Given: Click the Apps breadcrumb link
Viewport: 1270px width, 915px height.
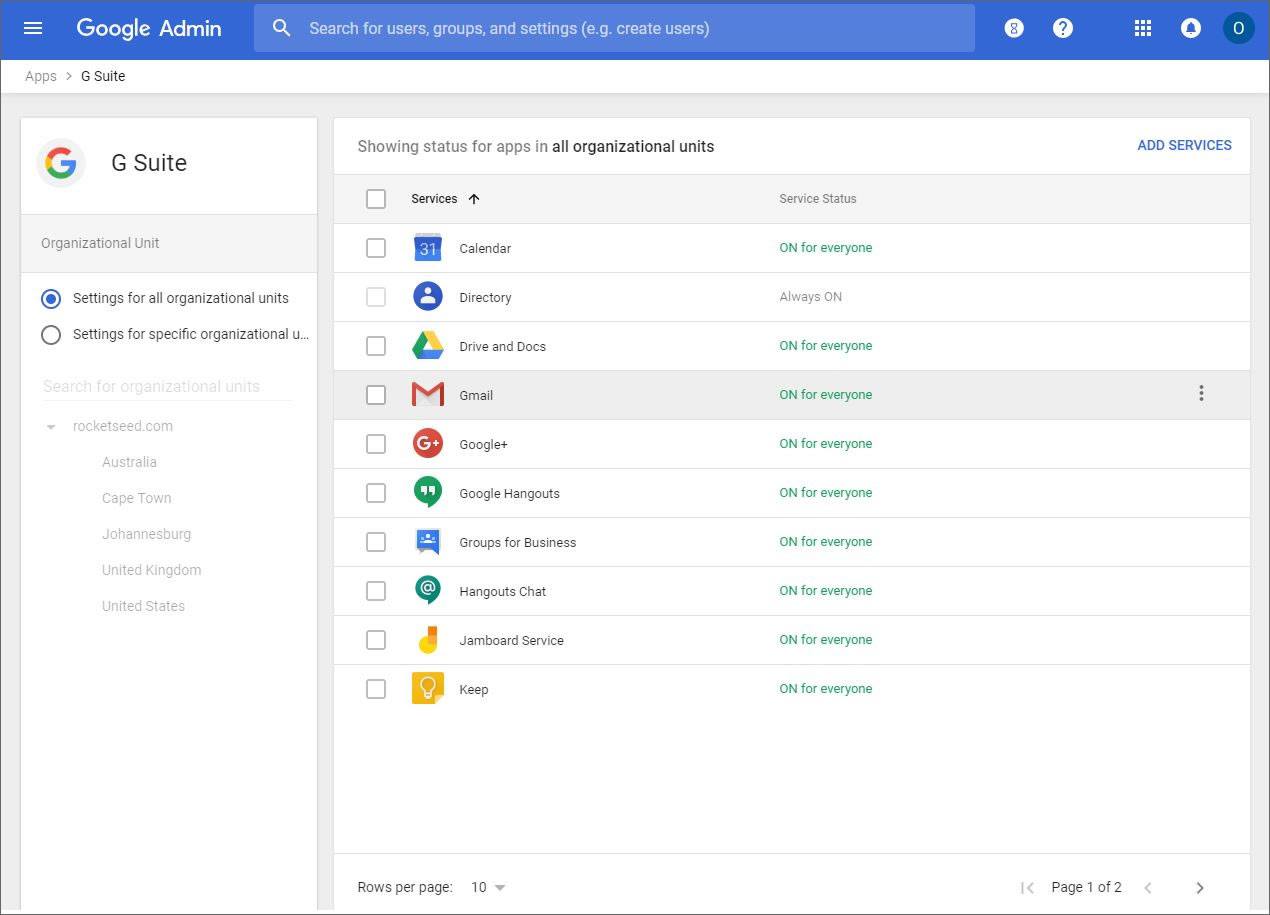Looking at the screenshot, I should [41, 76].
